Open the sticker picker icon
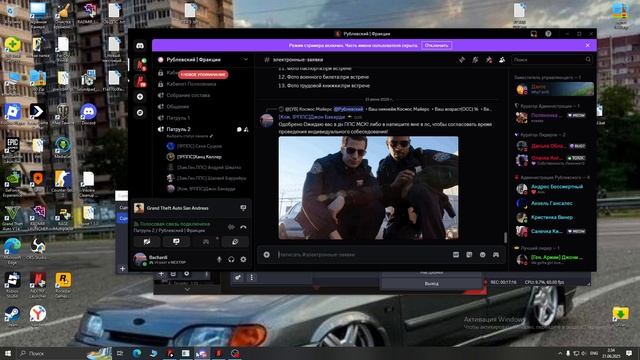640x360 pixels. coord(469,255)
